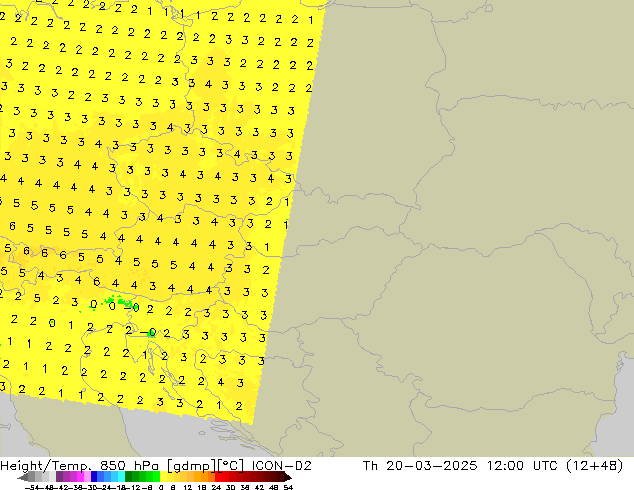
Task: Select the dark purple legend swatch
Action: point(59,477)
